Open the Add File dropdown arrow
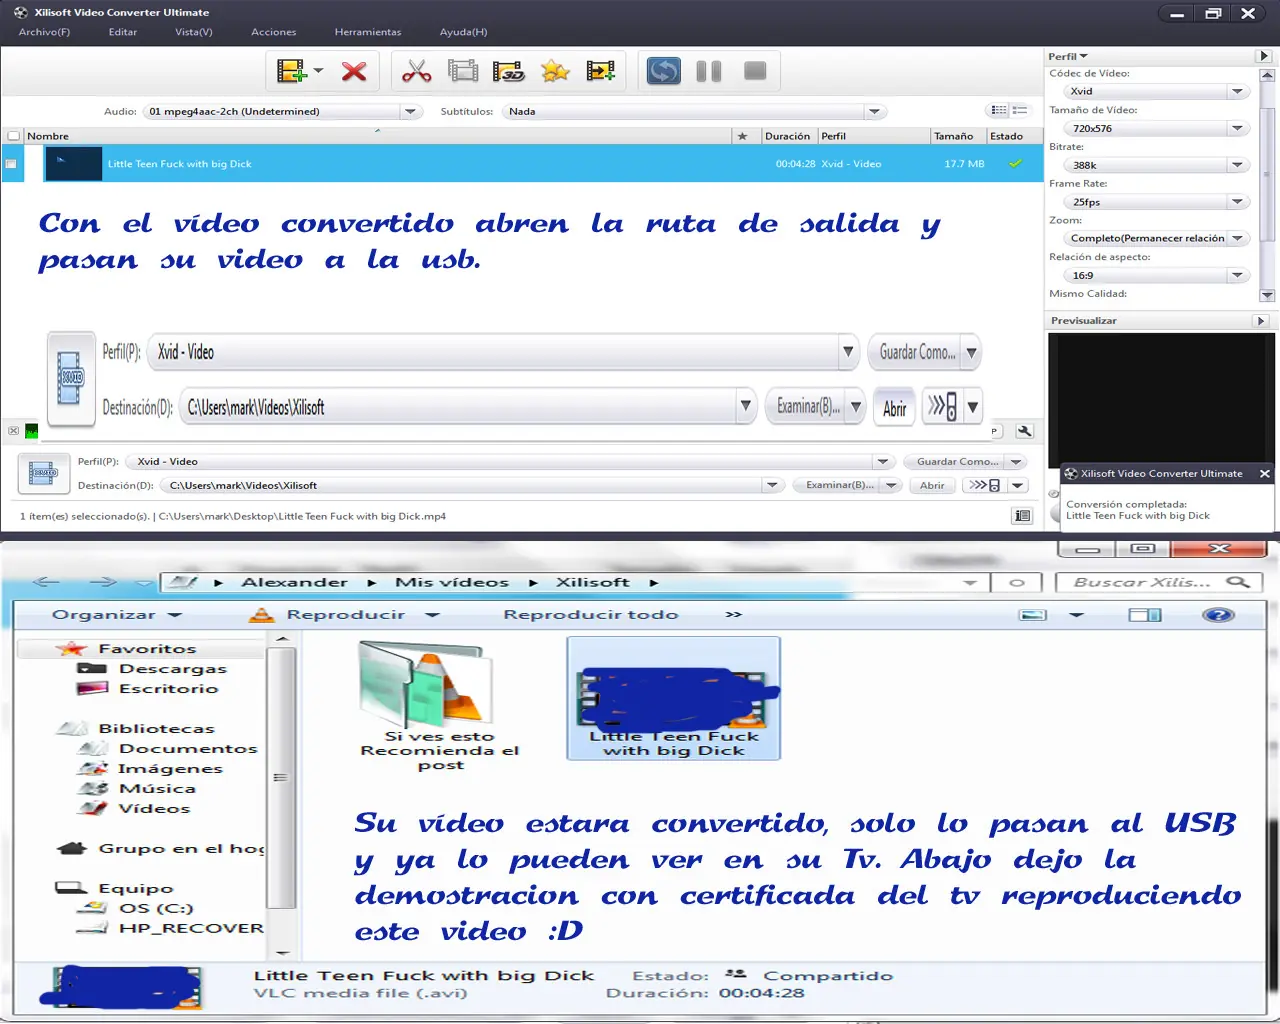This screenshot has height=1024, width=1280. [318, 71]
